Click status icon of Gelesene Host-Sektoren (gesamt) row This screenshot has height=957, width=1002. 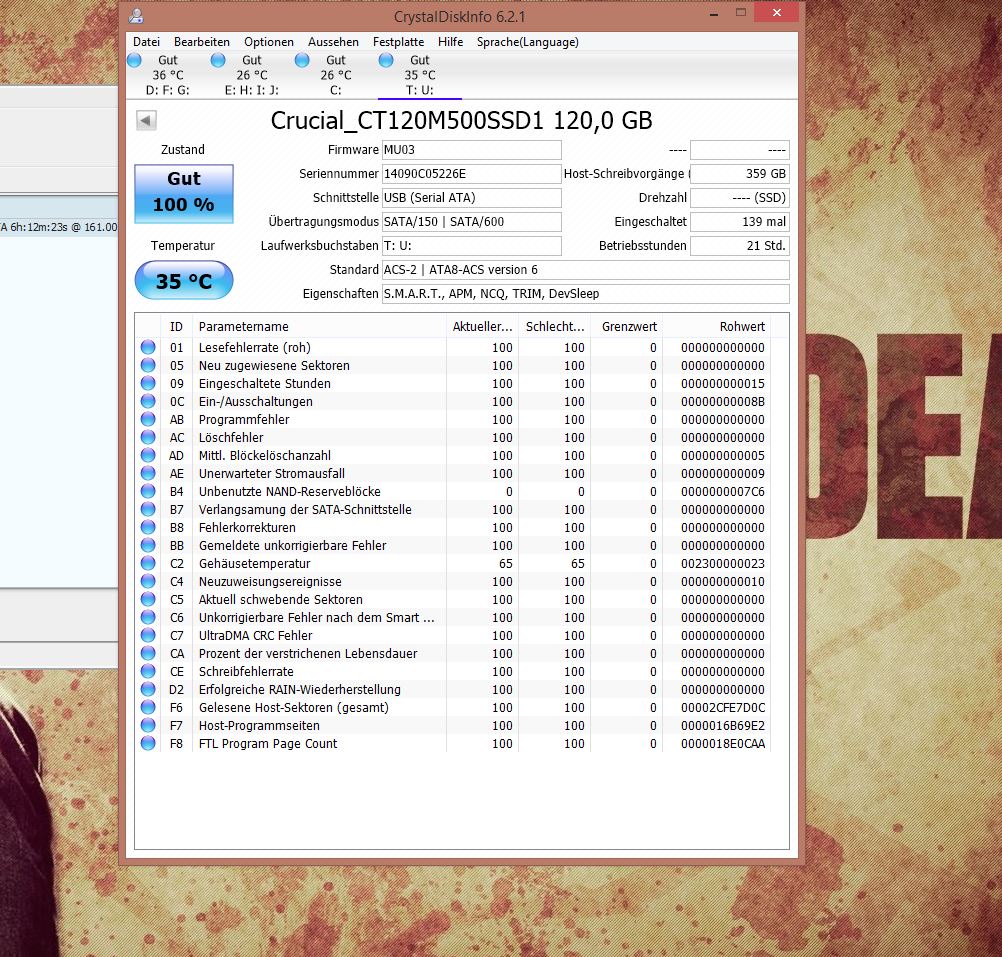[x=148, y=707]
